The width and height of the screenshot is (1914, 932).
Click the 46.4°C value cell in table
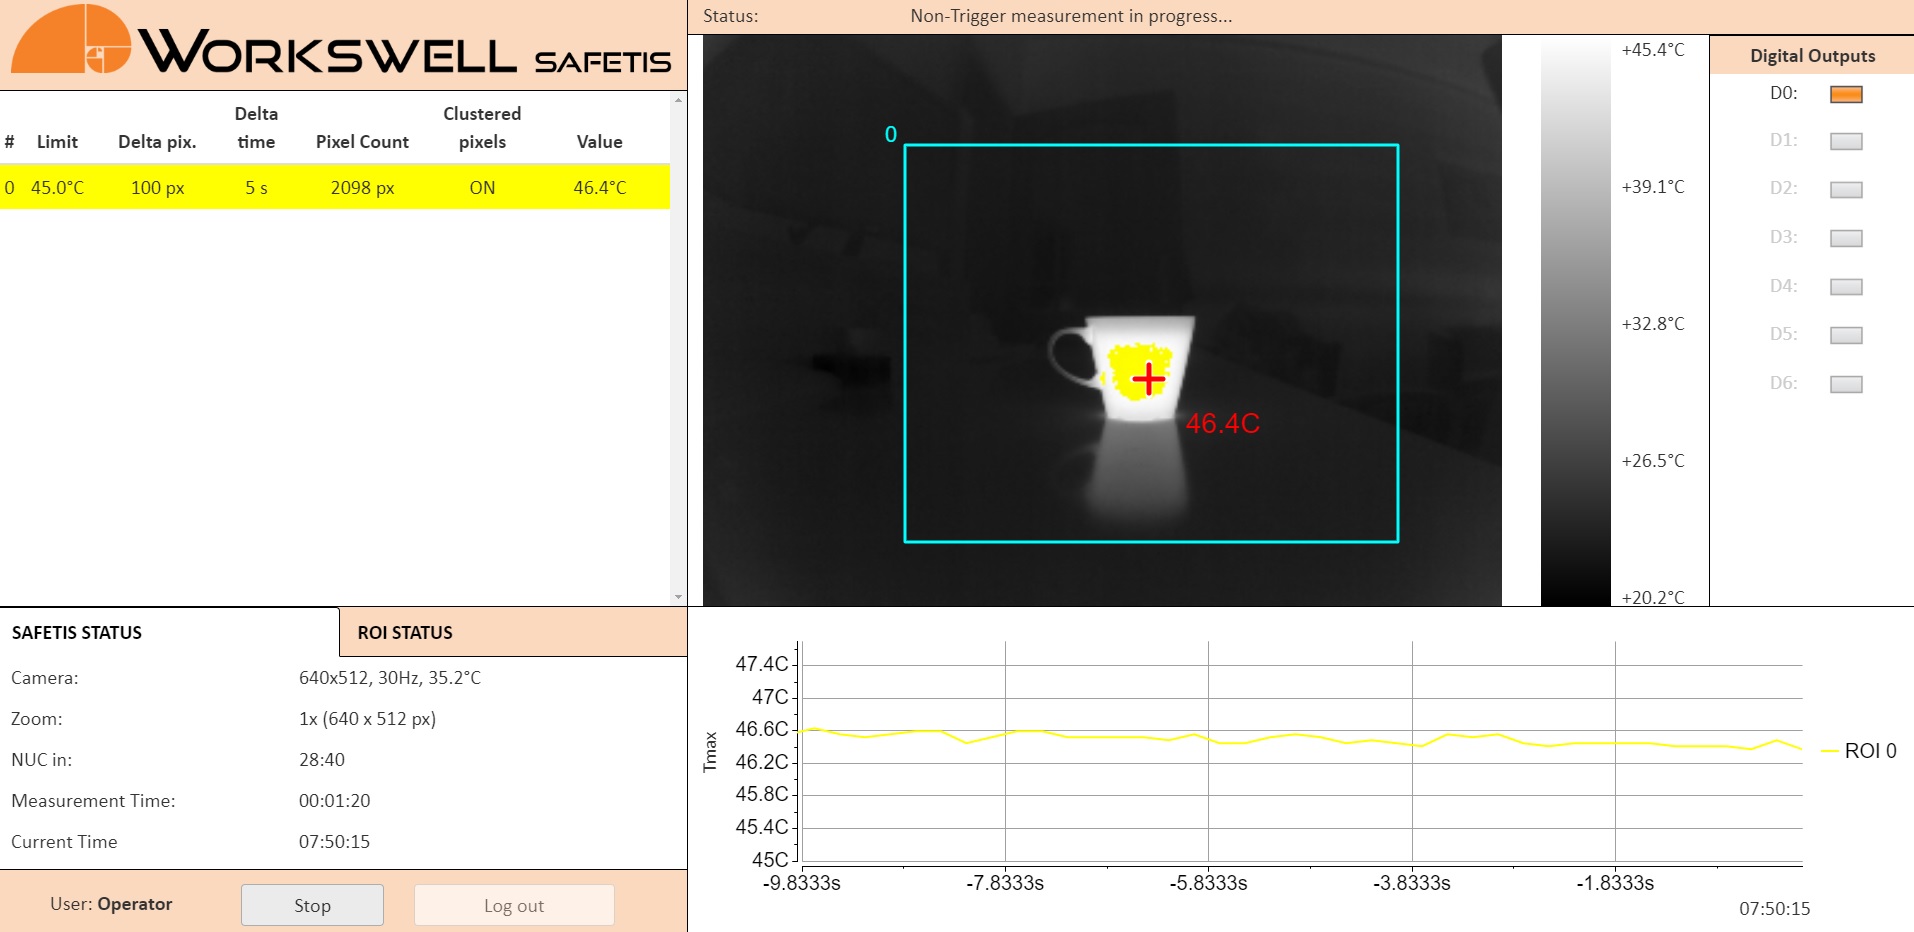(x=600, y=187)
